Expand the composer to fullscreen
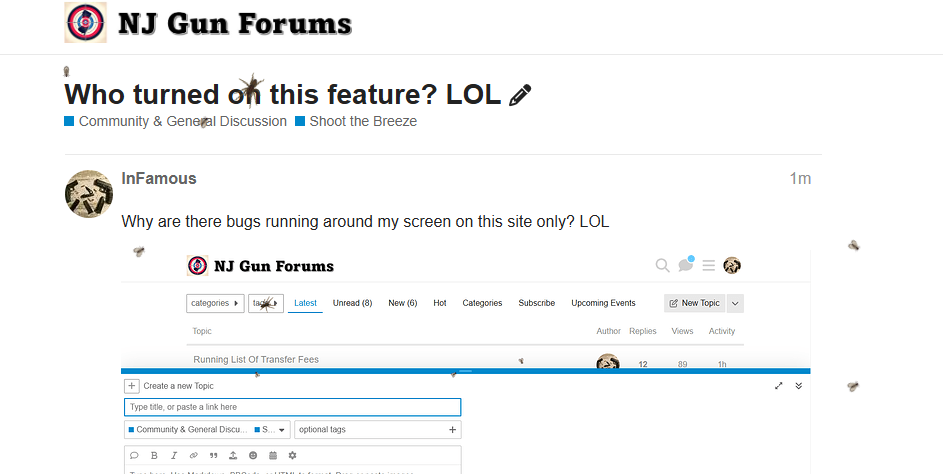943x474 pixels. tap(778, 386)
